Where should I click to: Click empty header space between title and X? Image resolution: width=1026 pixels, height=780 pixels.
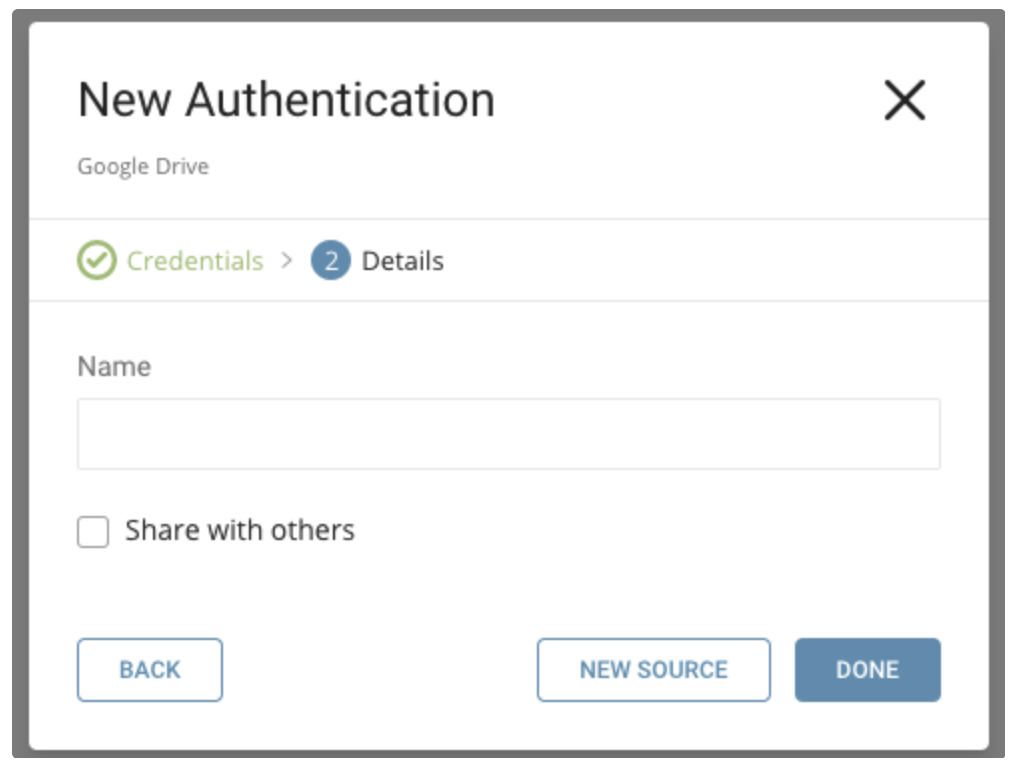coord(690,101)
